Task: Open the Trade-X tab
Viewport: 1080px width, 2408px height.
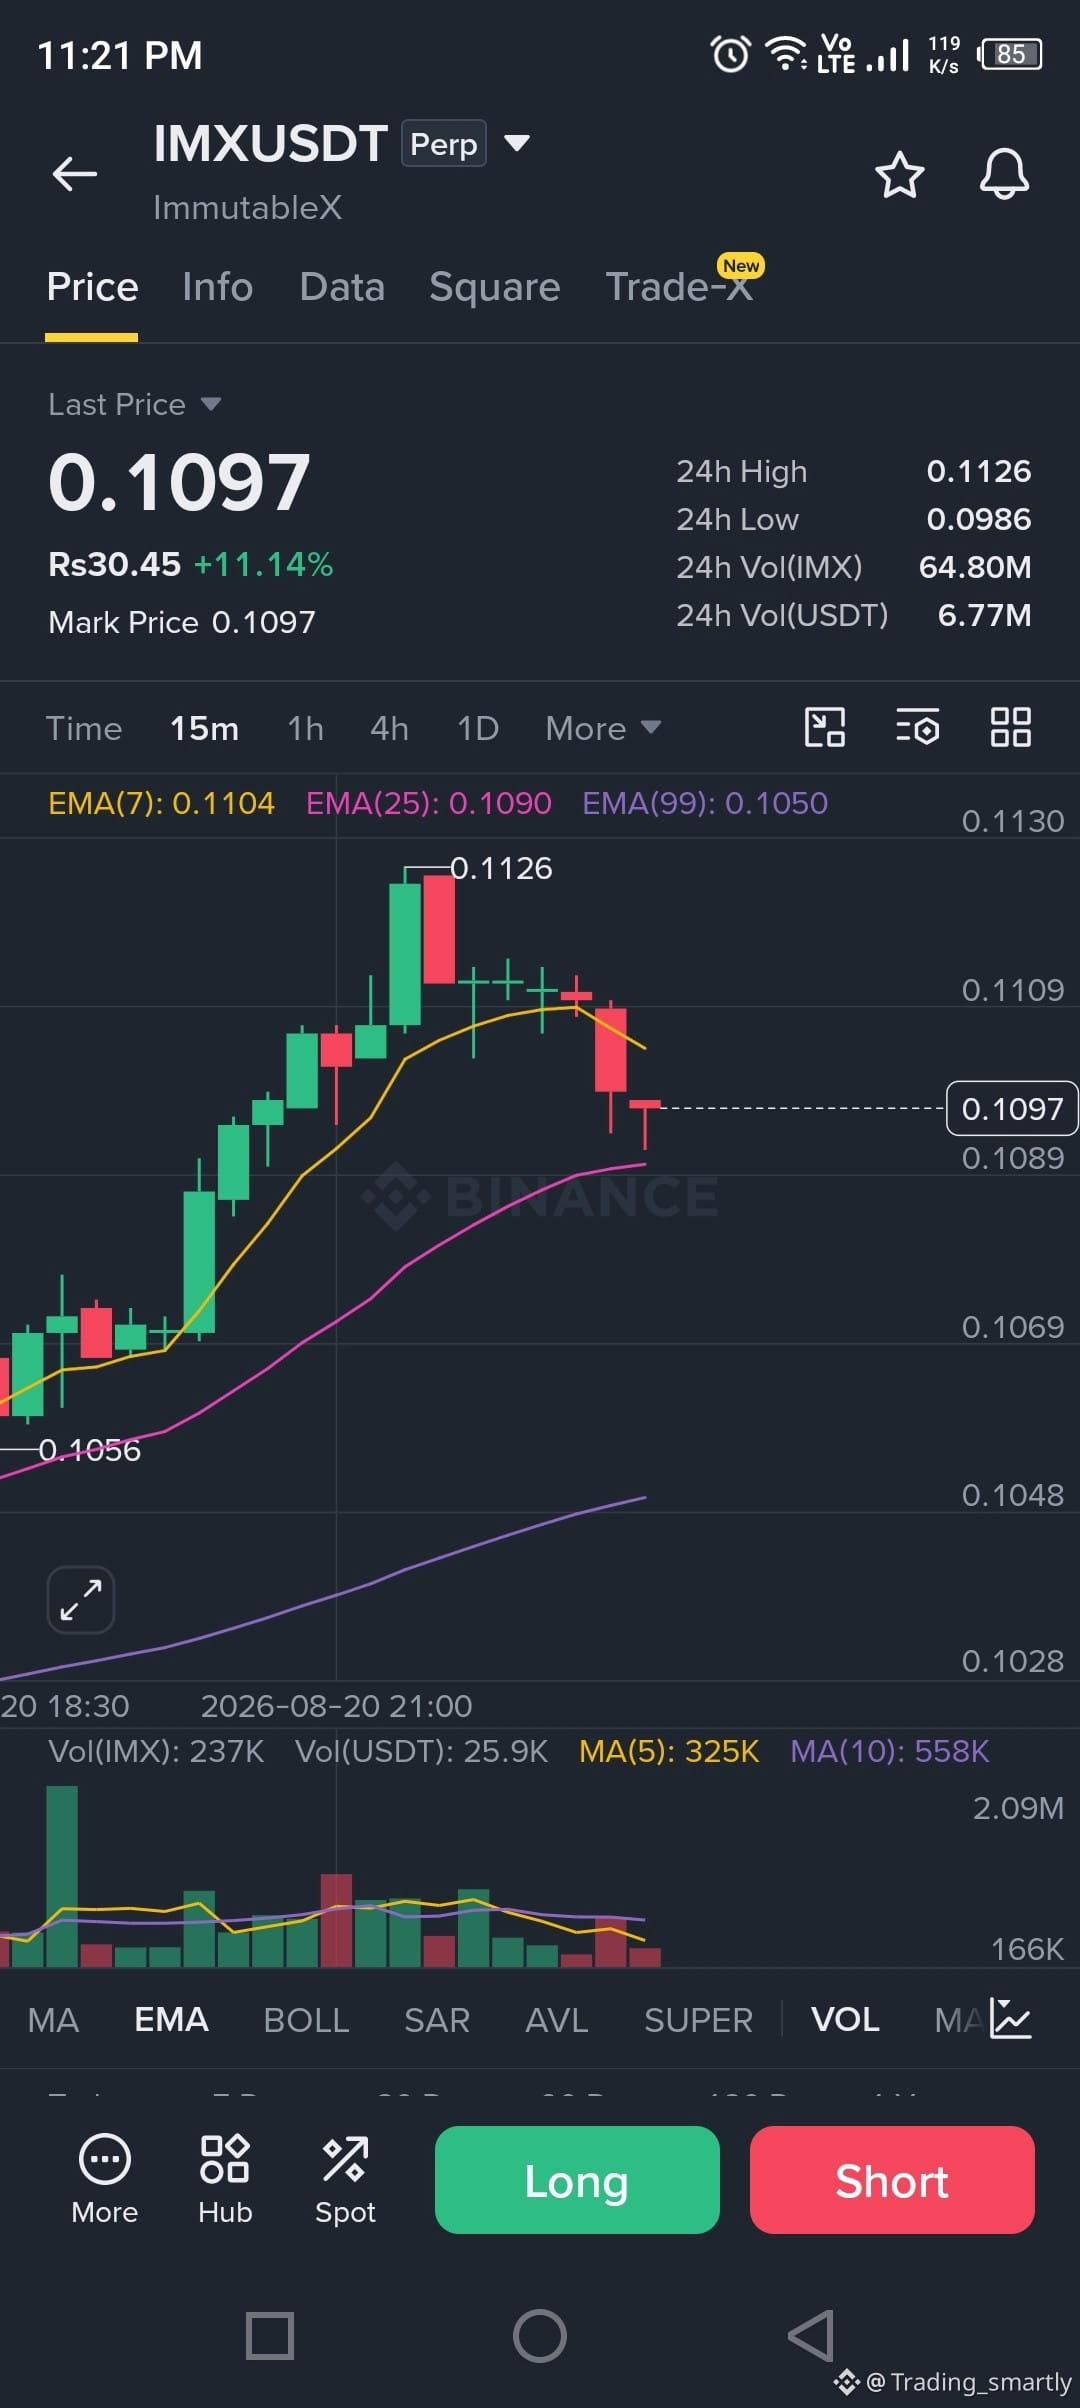Action: [679, 287]
